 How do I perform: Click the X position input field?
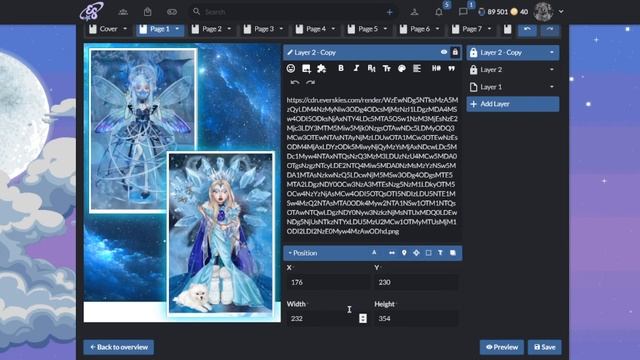coord(328,282)
